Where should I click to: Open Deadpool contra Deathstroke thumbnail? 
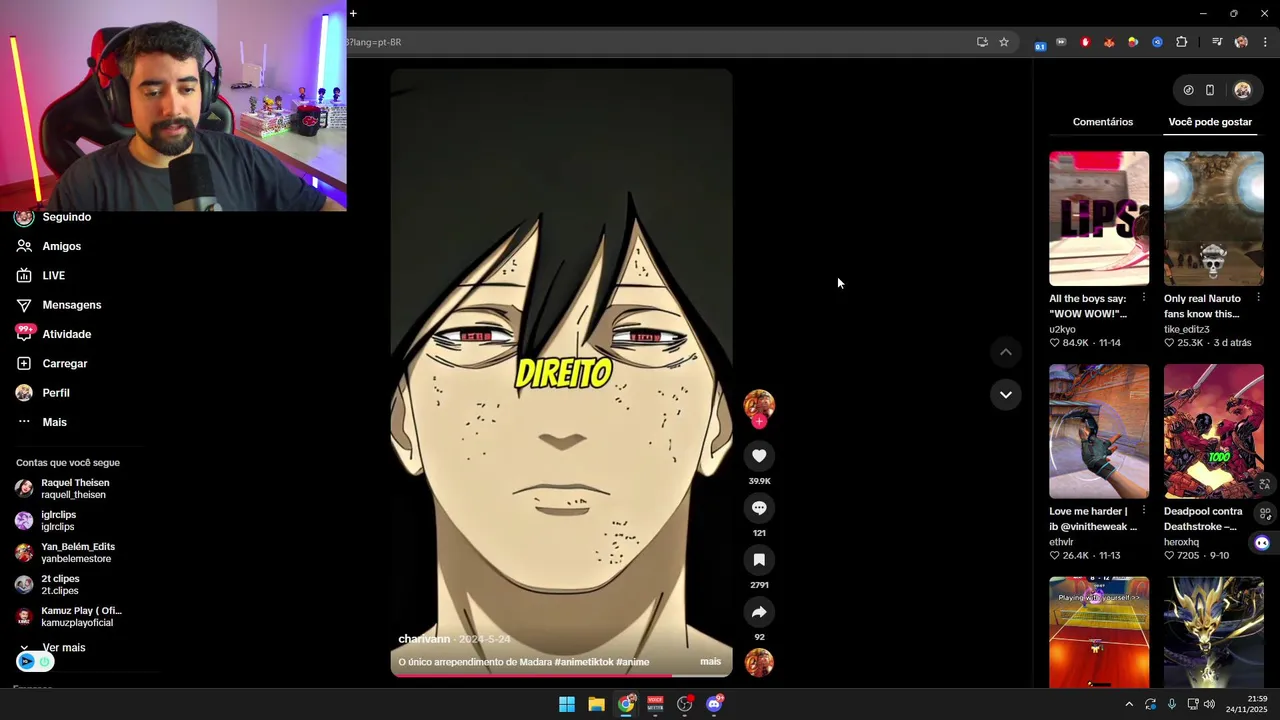(1214, 431)
